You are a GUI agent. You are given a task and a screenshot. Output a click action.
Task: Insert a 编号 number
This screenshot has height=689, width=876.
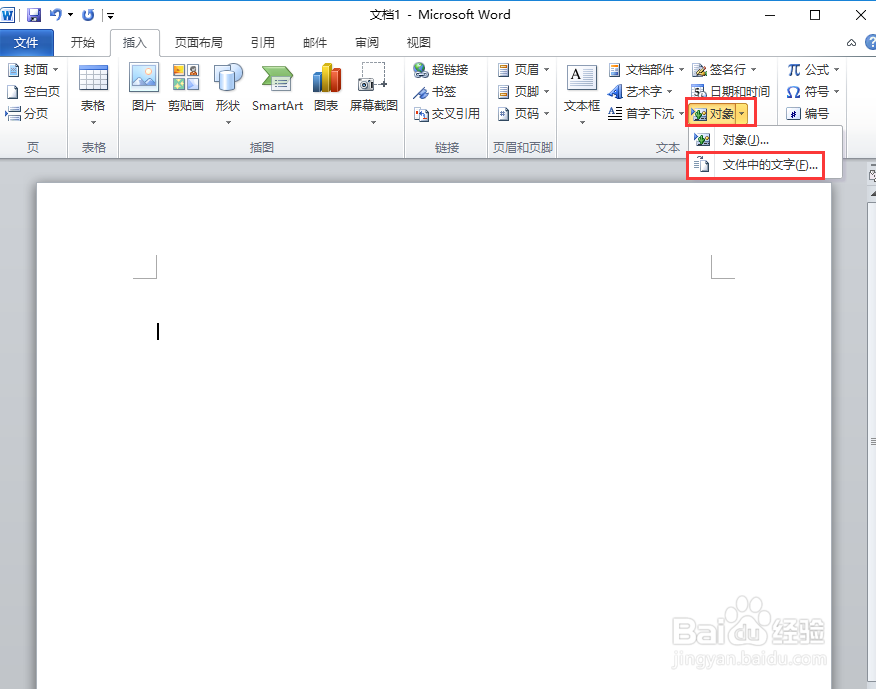[808, 114]
